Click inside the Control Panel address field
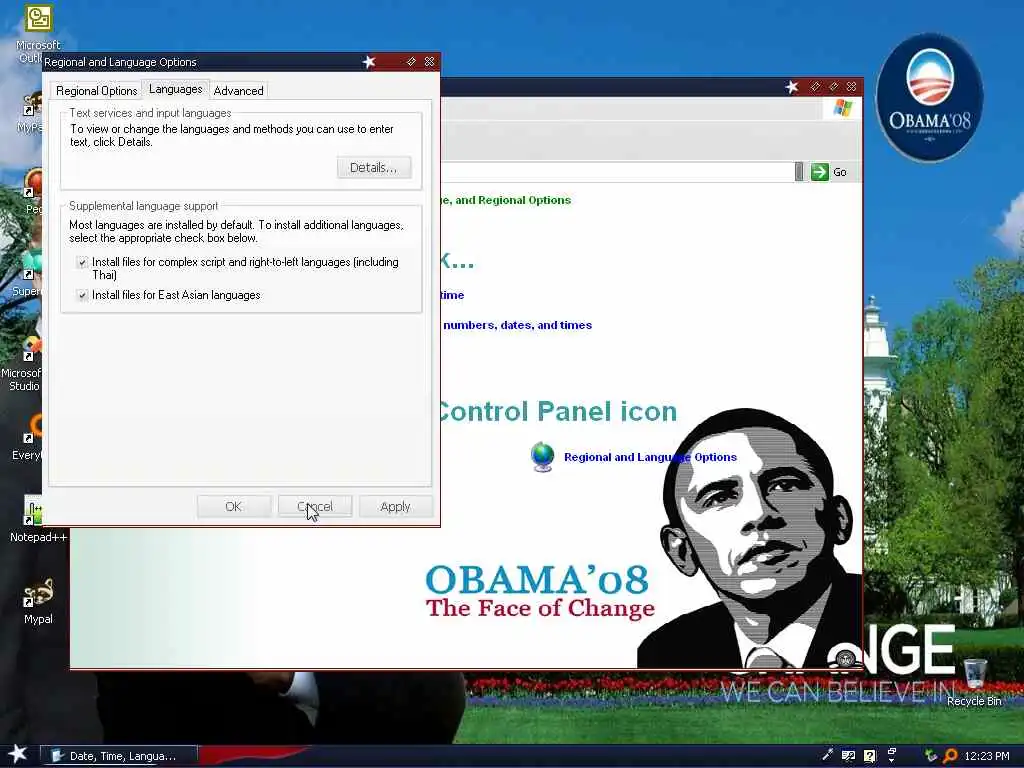 click(617, 172)
